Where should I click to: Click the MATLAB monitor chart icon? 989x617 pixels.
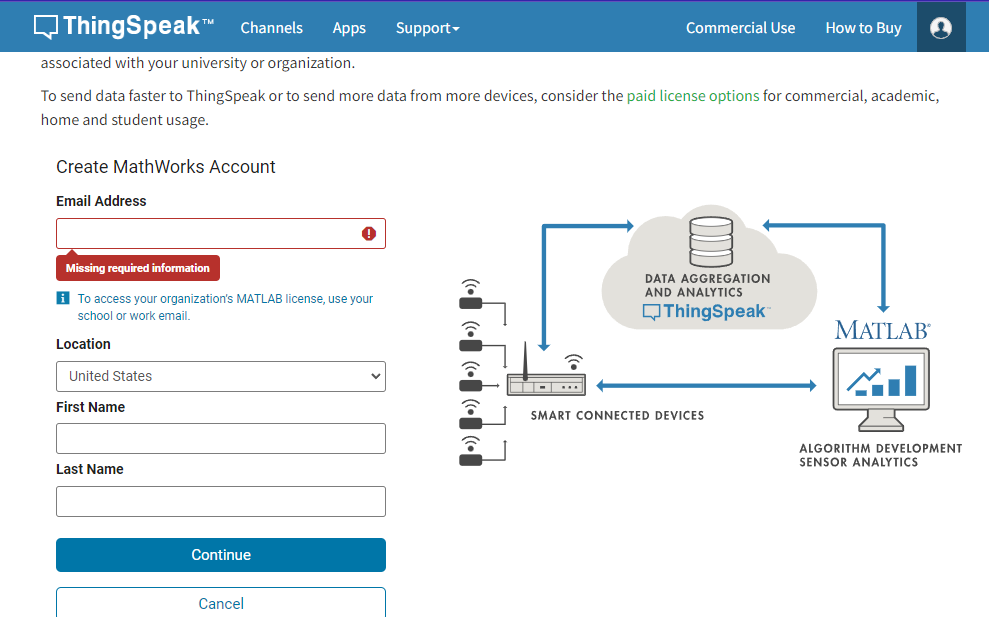[x=881, y=389]
